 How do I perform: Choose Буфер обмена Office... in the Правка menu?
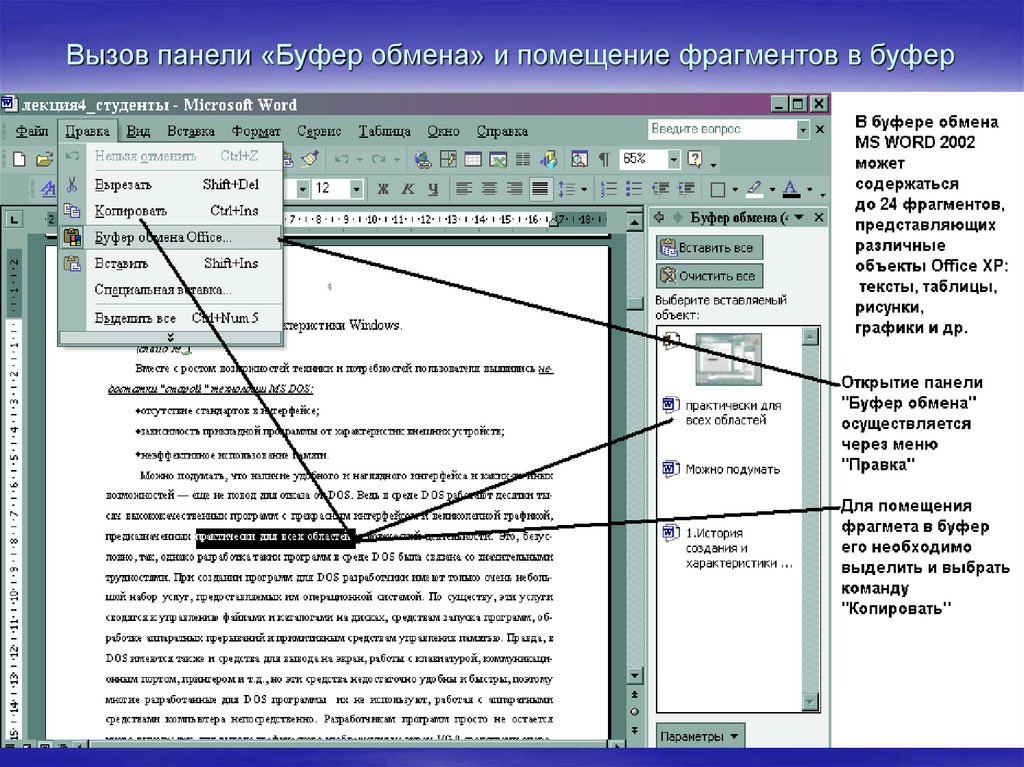click(170, 237)
